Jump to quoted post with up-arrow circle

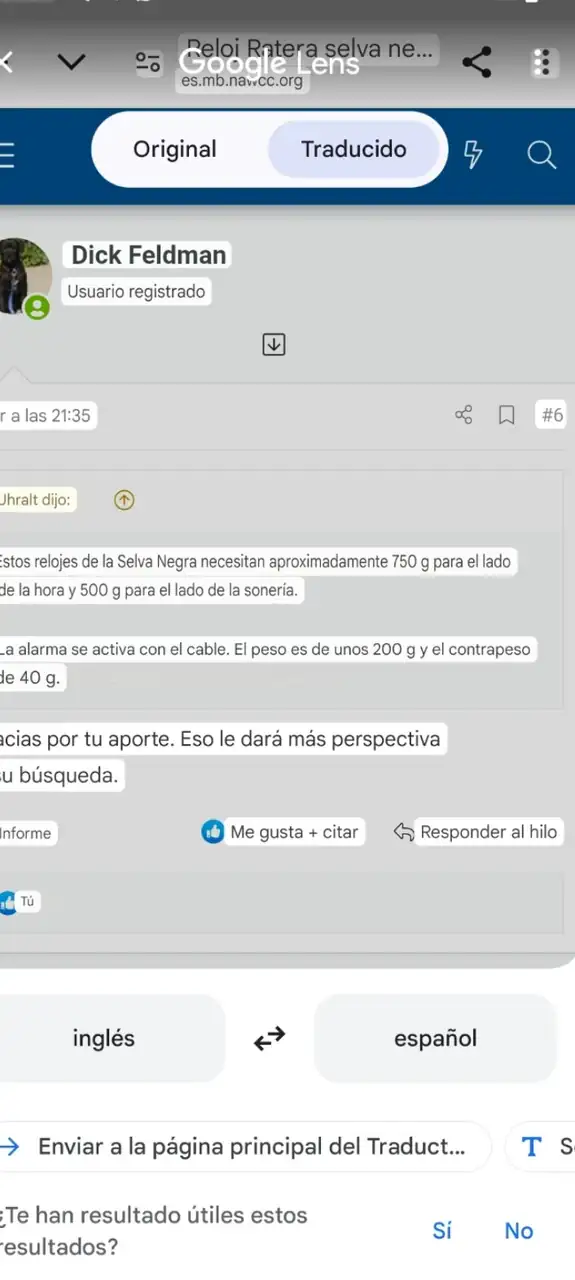point(124,500)
